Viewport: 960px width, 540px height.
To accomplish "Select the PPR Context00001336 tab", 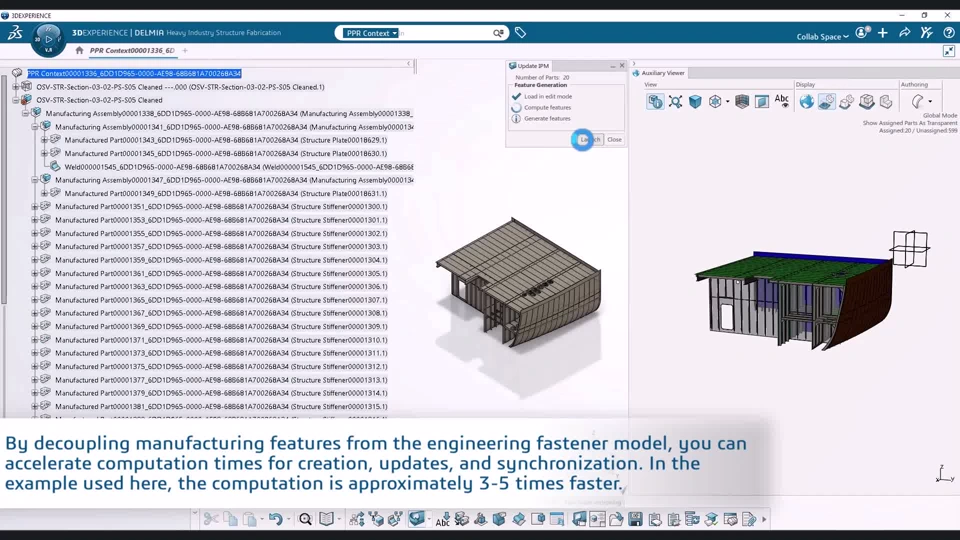I will point(132,50).
